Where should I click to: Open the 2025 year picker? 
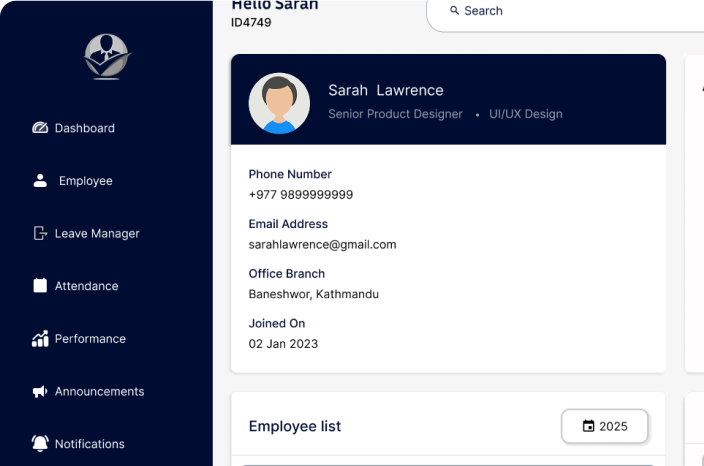click(x=604, y=426)
